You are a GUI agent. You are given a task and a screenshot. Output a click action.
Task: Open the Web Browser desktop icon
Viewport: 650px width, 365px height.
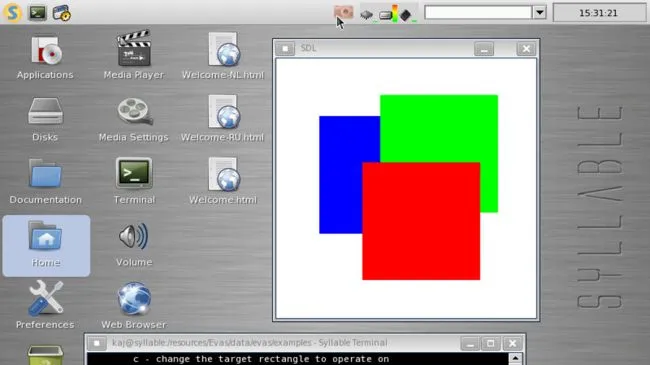tap(134, 306)
